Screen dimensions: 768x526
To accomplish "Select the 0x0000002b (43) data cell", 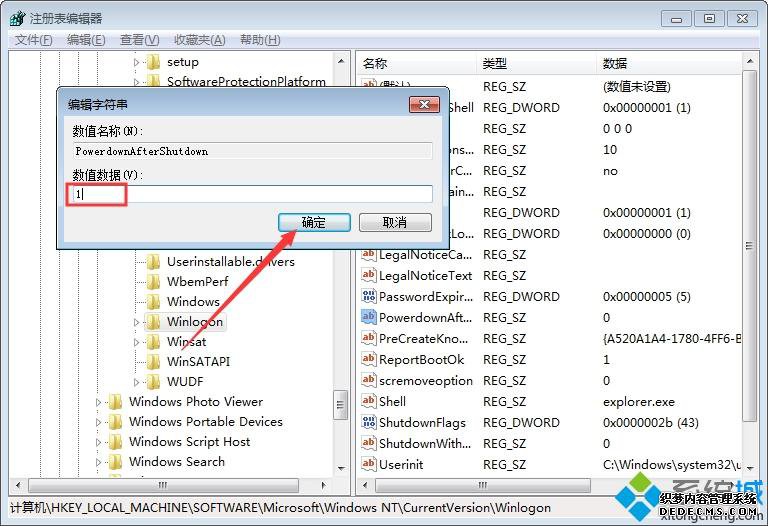I will pos(651,423).
